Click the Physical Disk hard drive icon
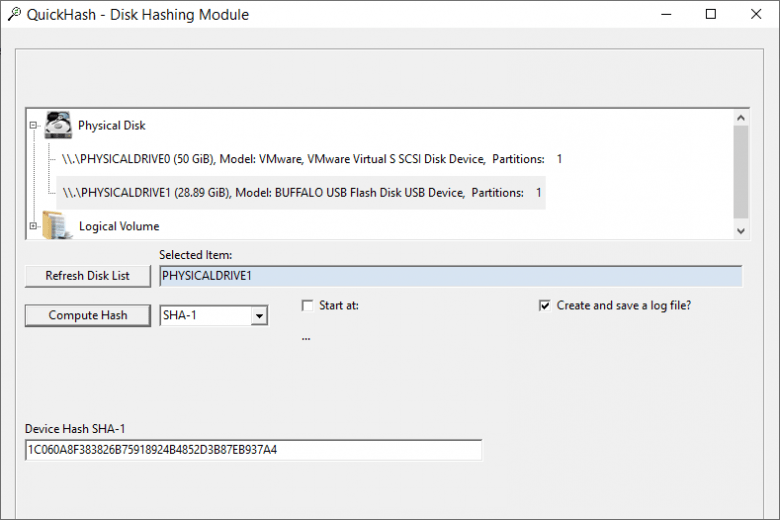Image resolution: width=780 pixels, height=520 pixels. coord(58,125)
